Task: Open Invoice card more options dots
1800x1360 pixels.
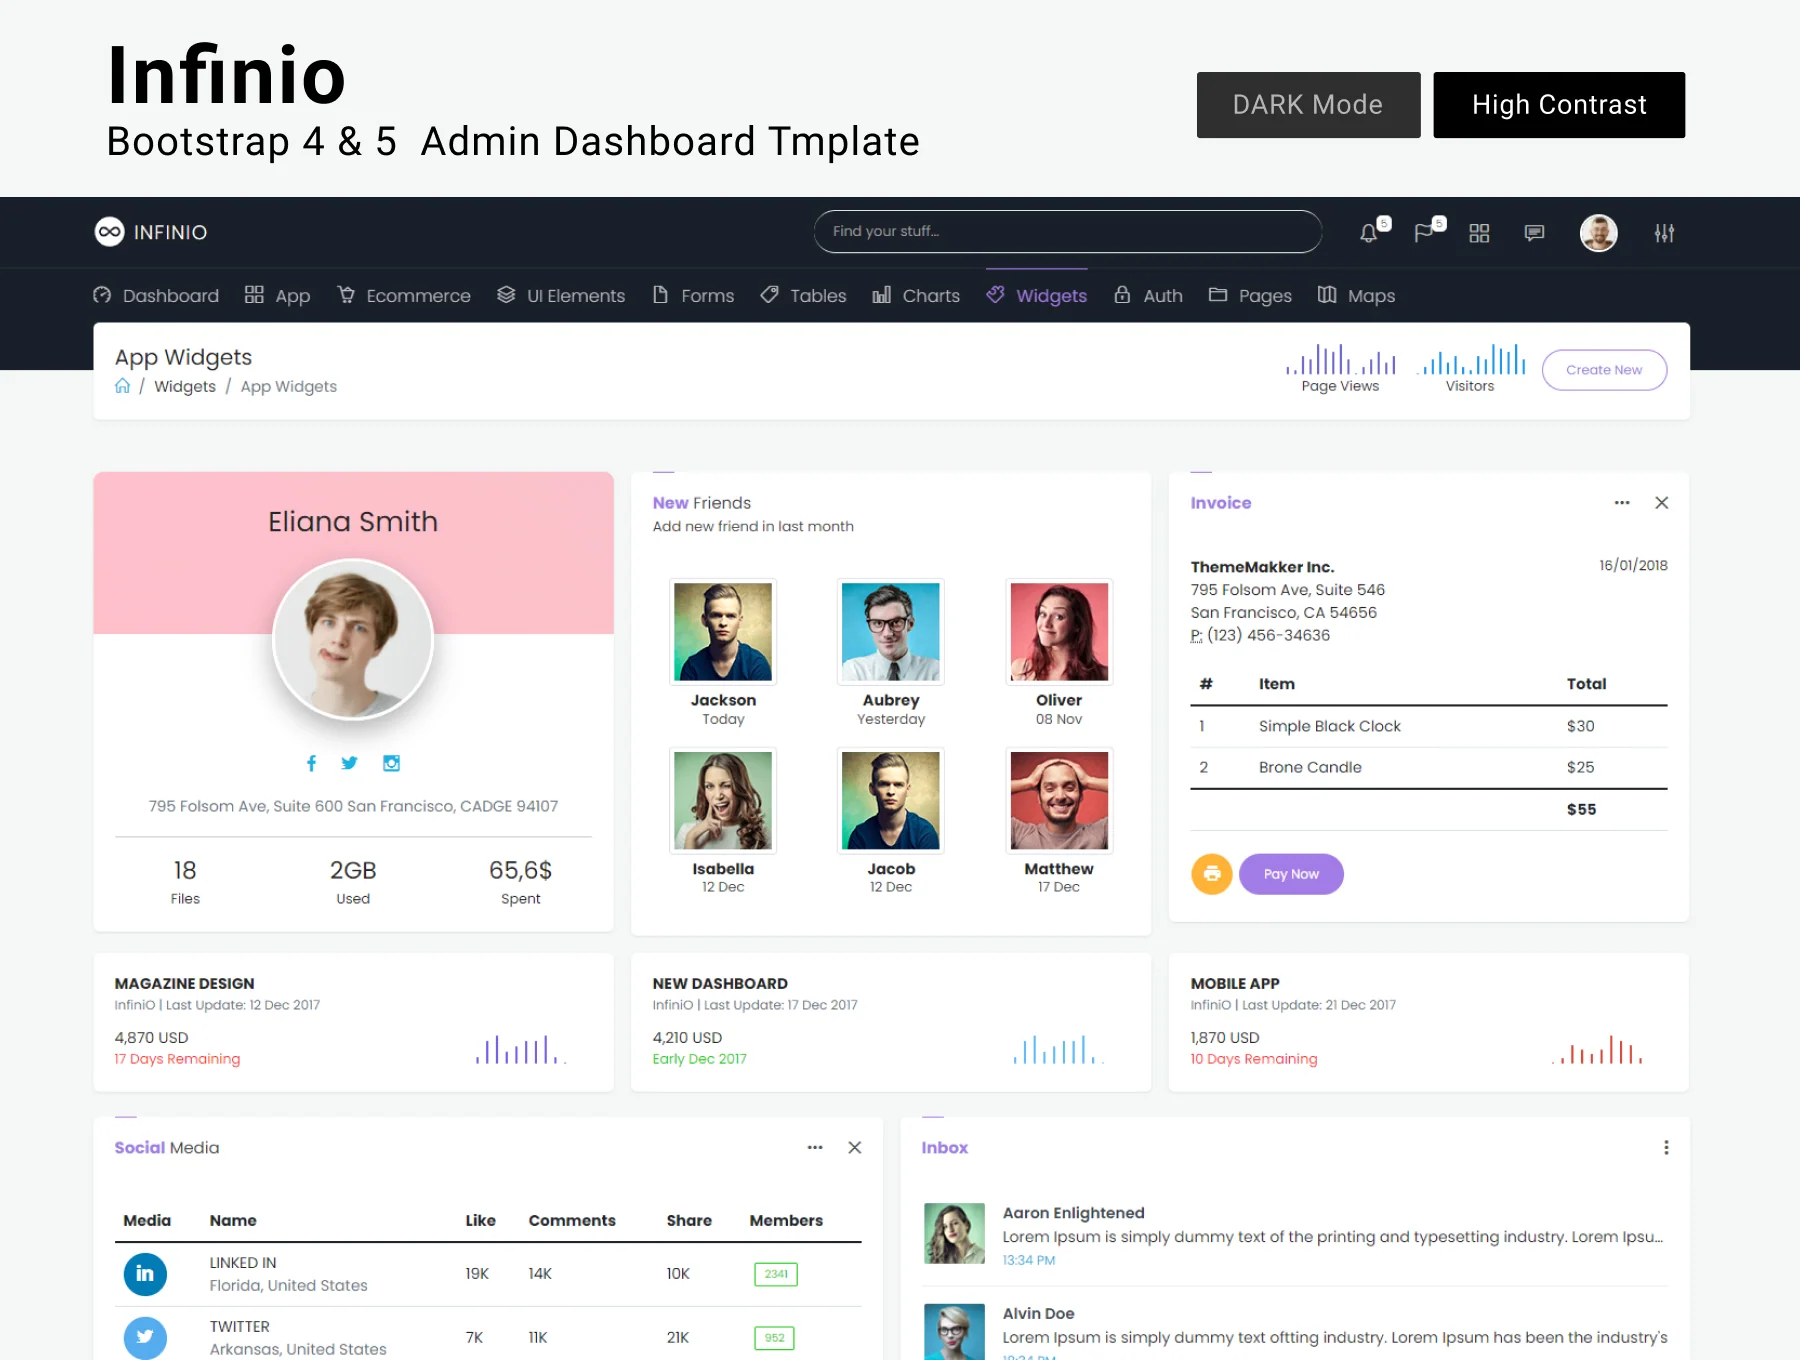Action: coord(1622,503)
